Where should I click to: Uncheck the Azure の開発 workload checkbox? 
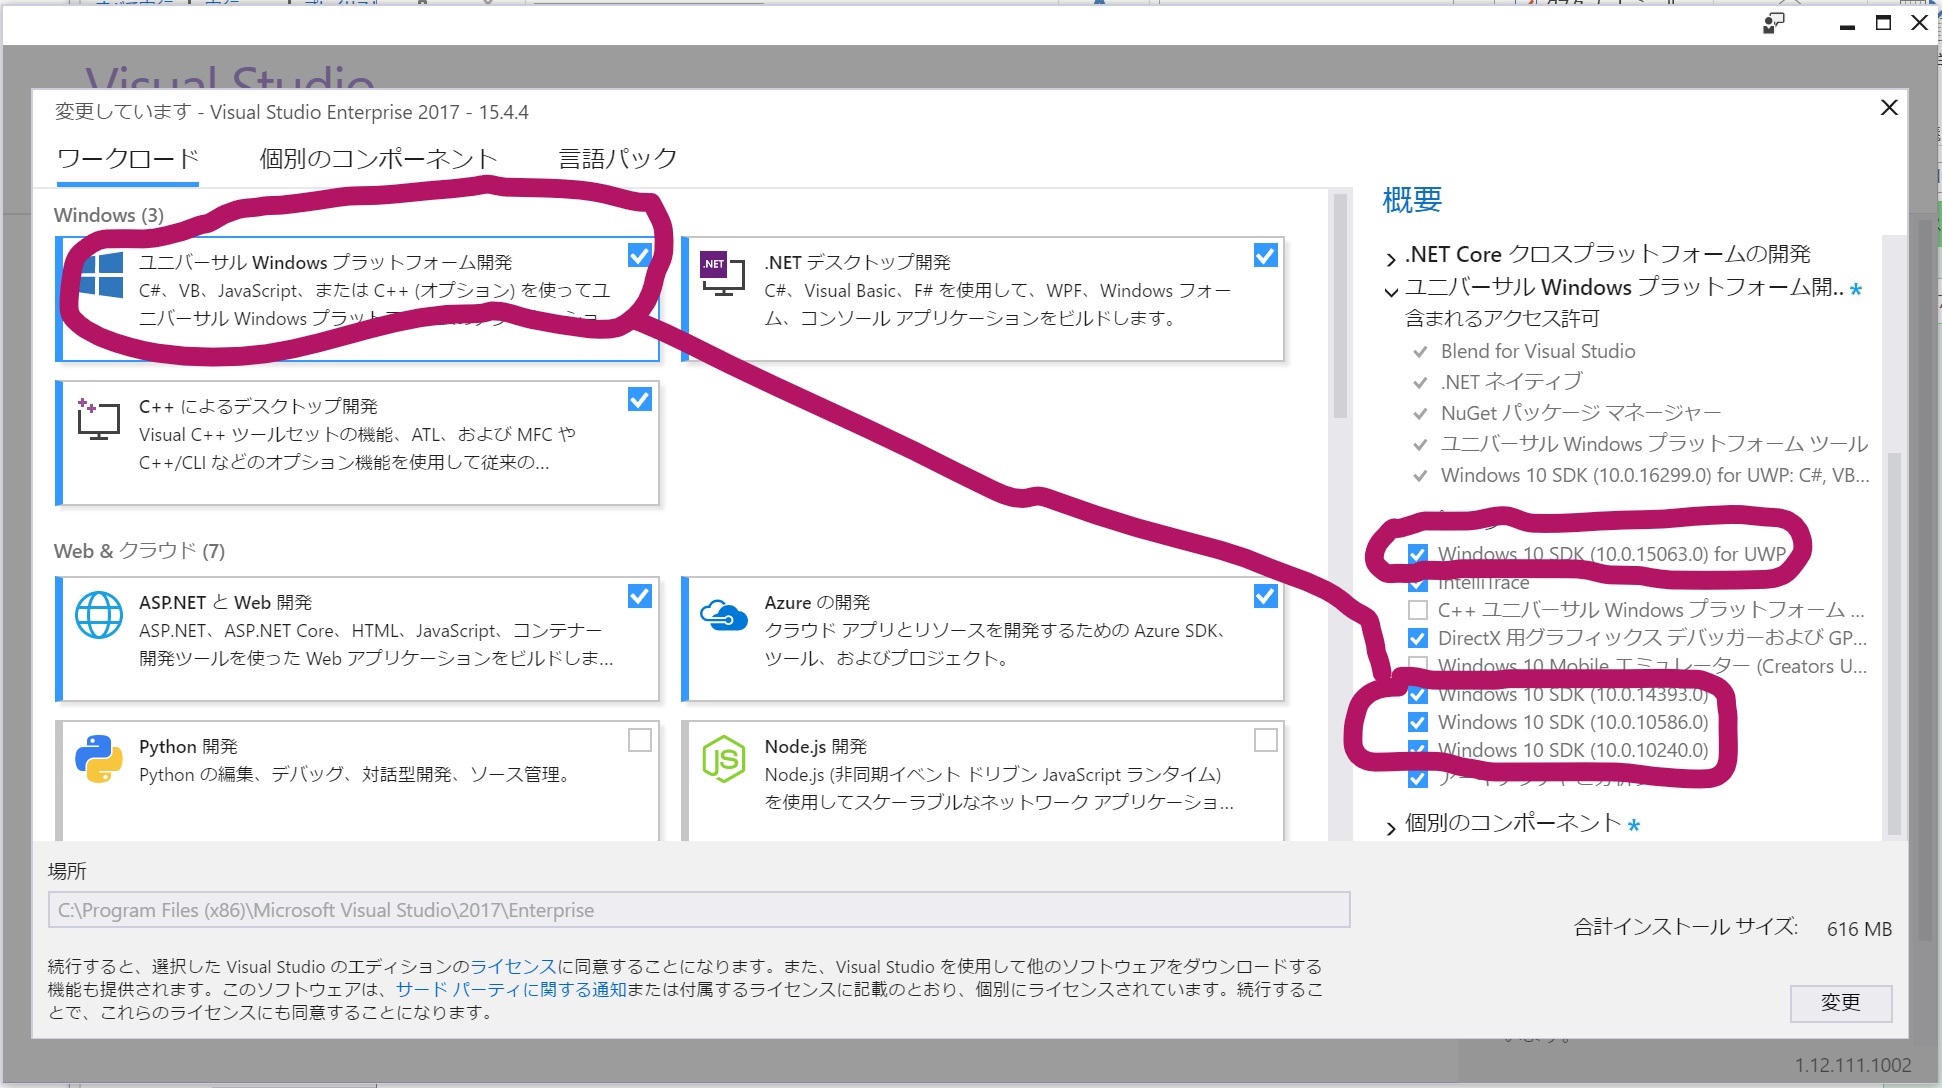click(1265, 596)
